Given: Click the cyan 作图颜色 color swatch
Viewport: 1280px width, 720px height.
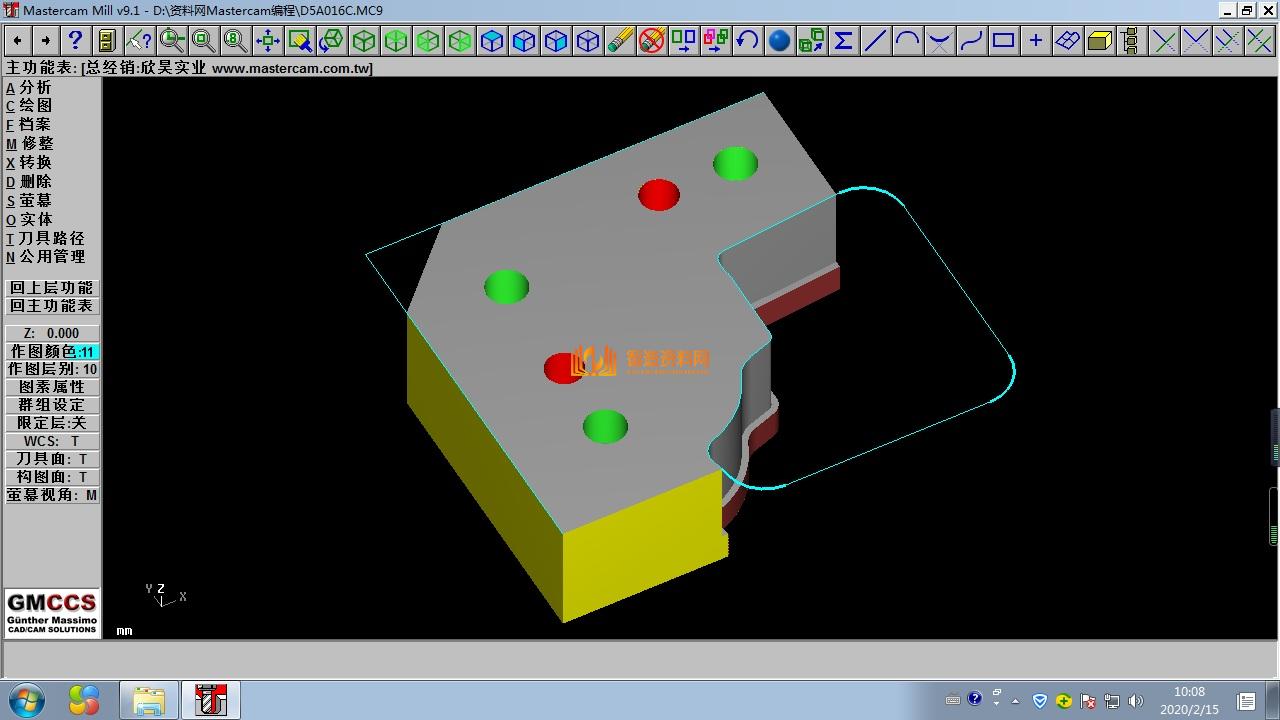Looking at the screenshot, I should [x=87, y=352].
